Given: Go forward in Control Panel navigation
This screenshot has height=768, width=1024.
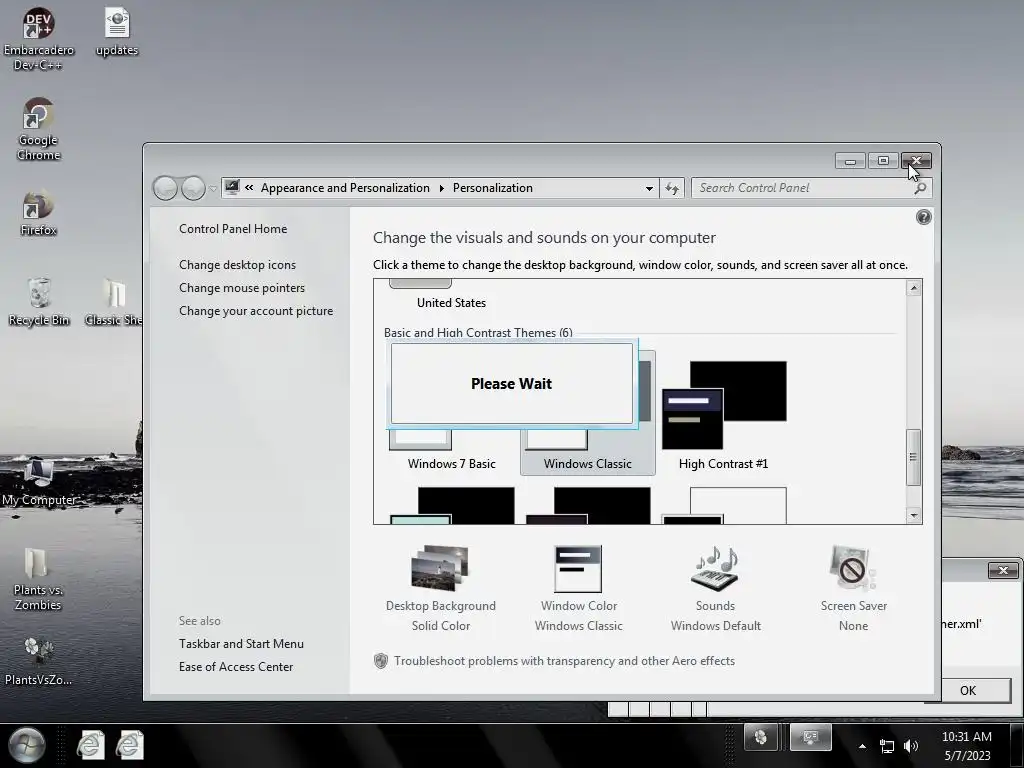Looking at the screenshot, I should (x=193, y=189).
